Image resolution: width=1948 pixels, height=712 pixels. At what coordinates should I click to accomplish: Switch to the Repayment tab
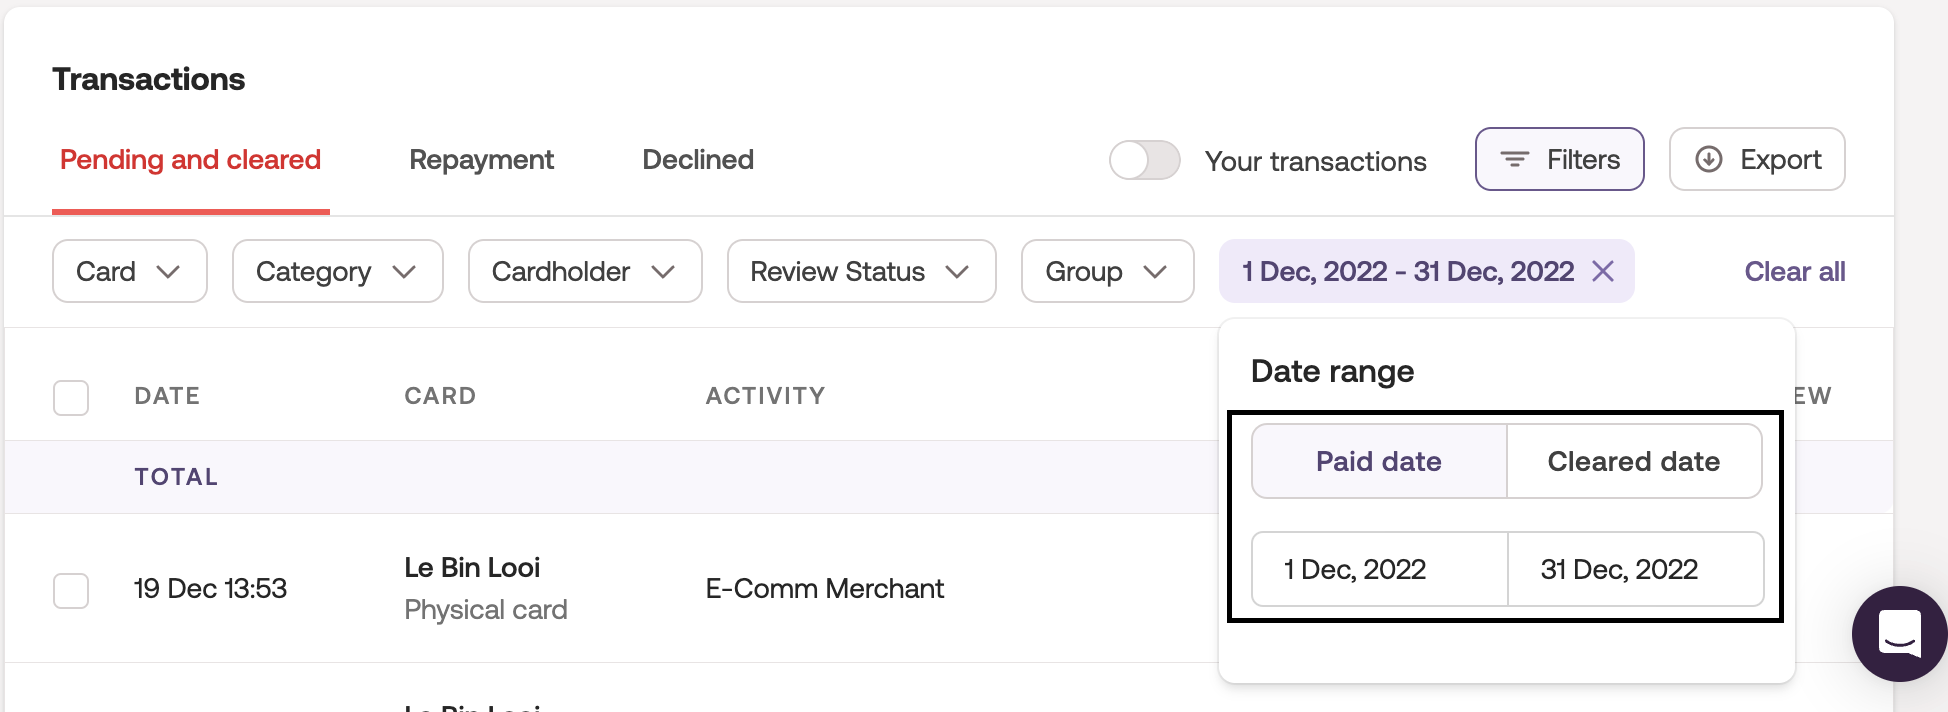(x=481, y=160)
